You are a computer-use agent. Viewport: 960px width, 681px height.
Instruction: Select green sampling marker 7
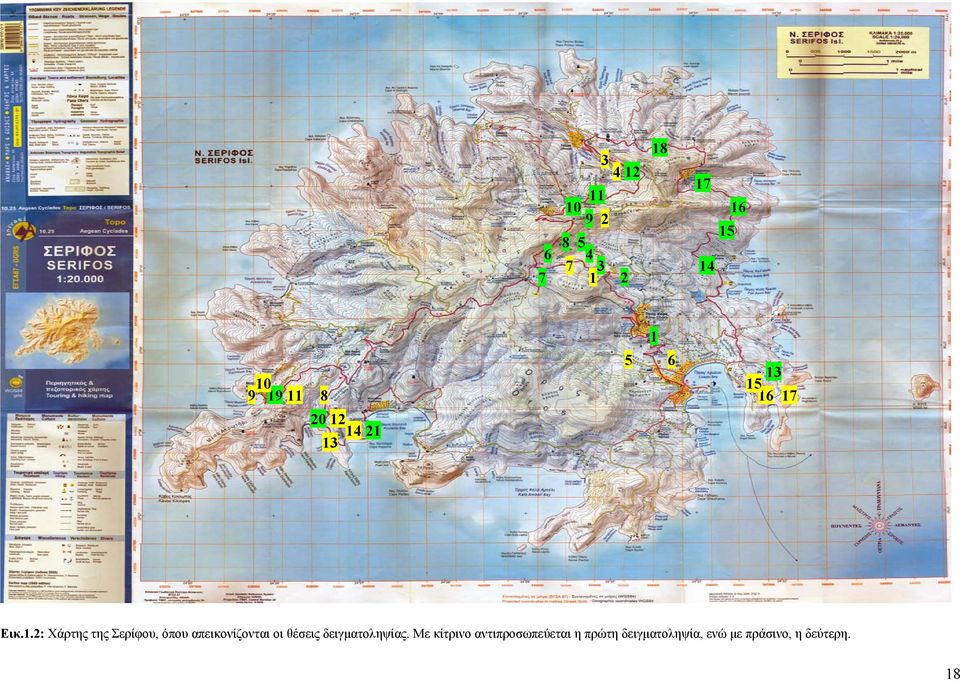point(541,277)
